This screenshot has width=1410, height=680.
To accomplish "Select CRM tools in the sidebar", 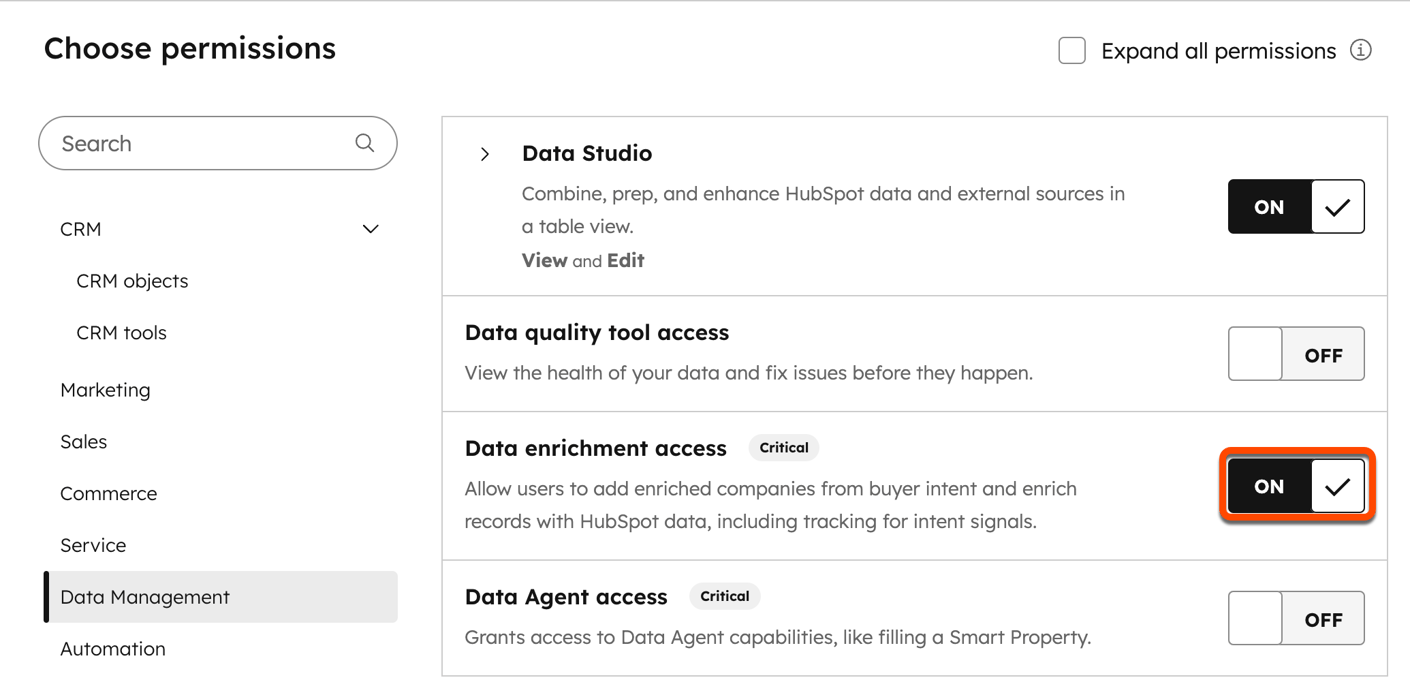I will click(x=121, y=332).
